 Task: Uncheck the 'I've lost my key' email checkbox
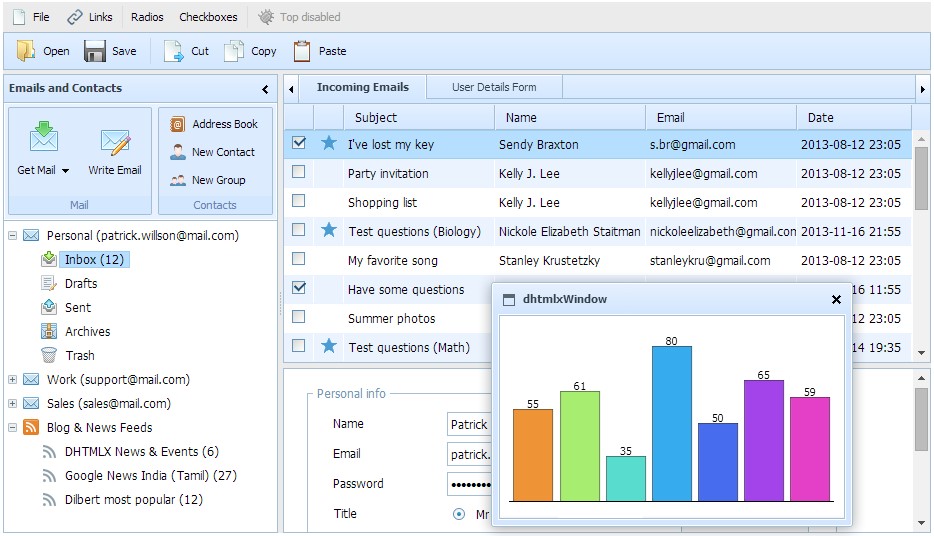click(298, 144)
